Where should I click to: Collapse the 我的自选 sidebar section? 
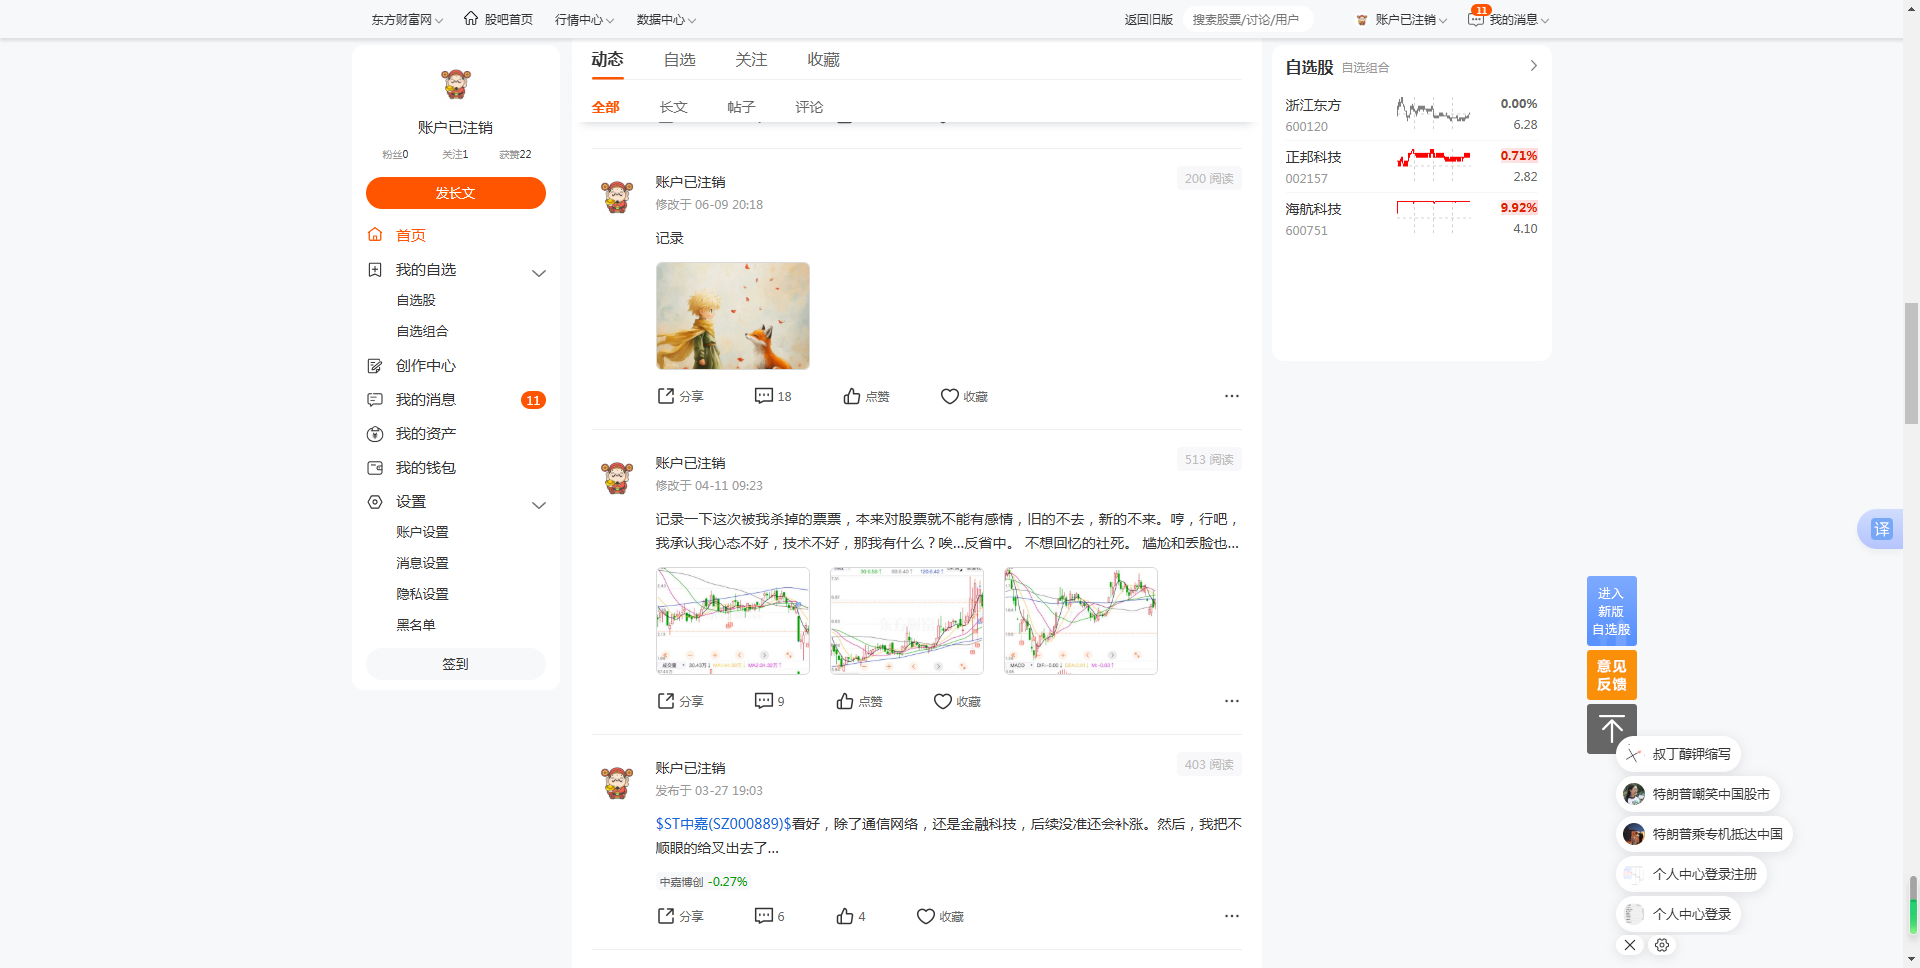click(x=539, y=273)
